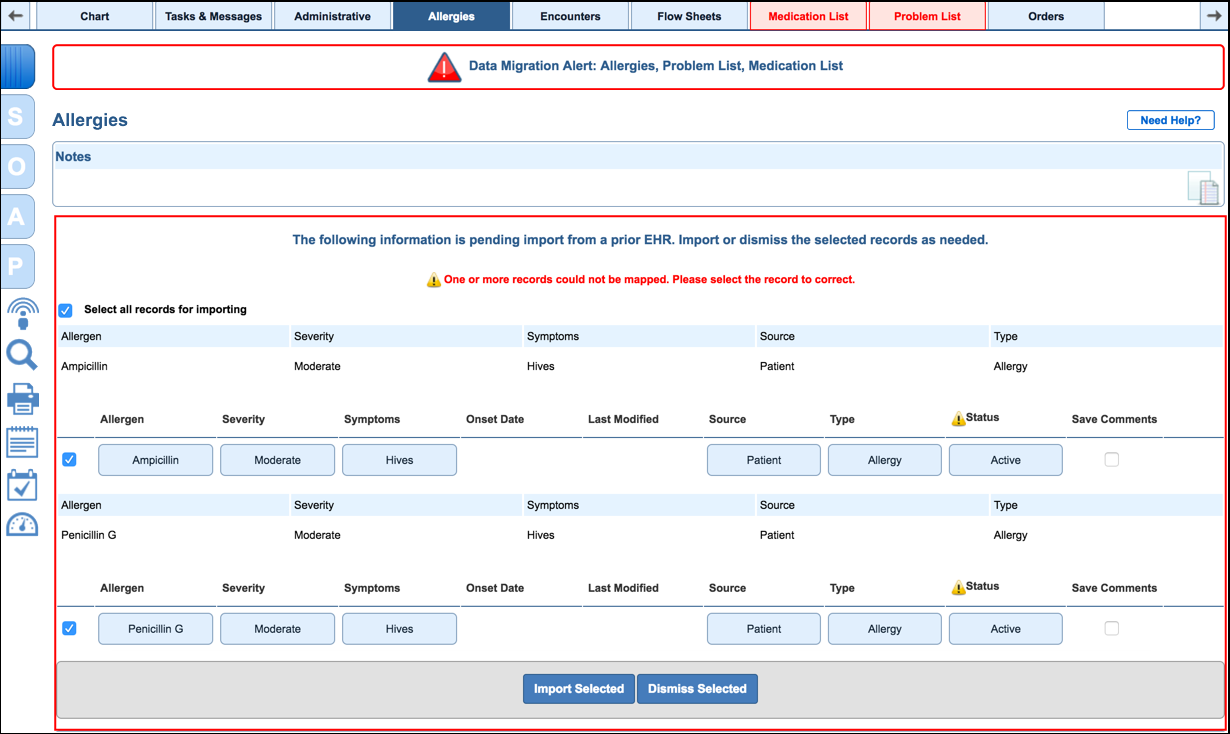Open Patient source selector in Penicillin G row

click(x=764, y=629)
